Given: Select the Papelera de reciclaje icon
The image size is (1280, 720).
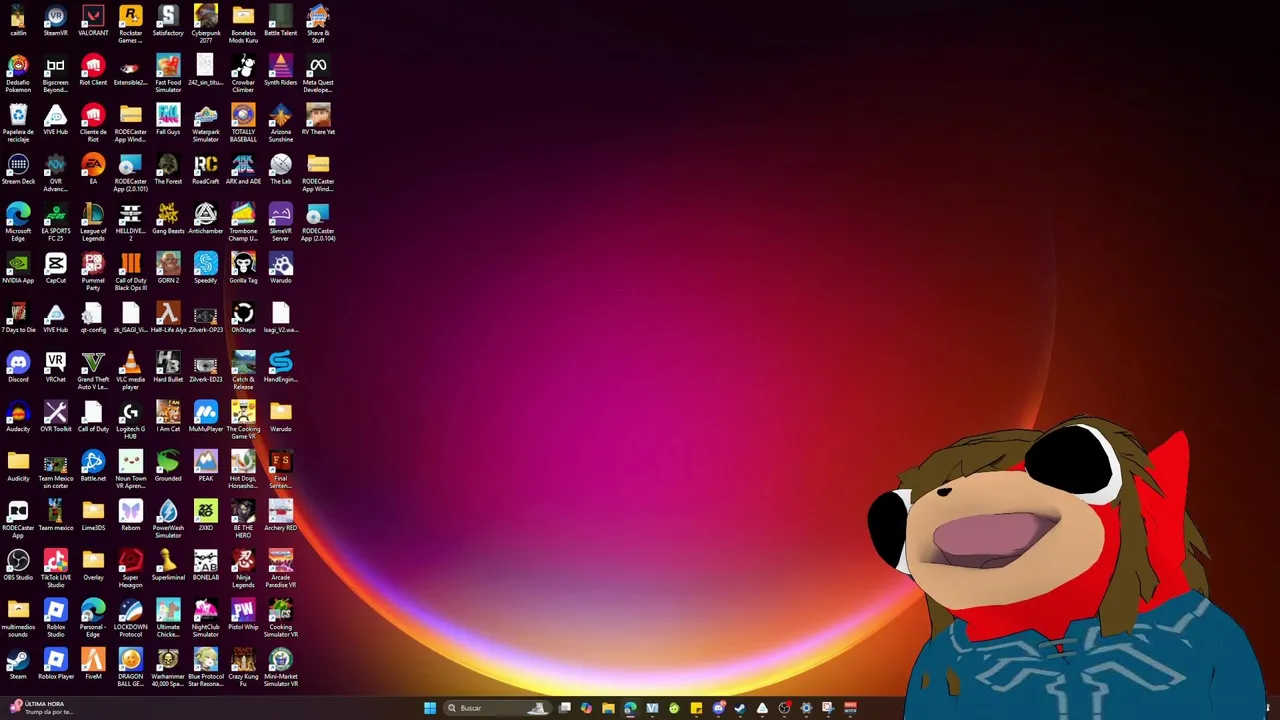Looking at the screenshot, I should (18, 123).
